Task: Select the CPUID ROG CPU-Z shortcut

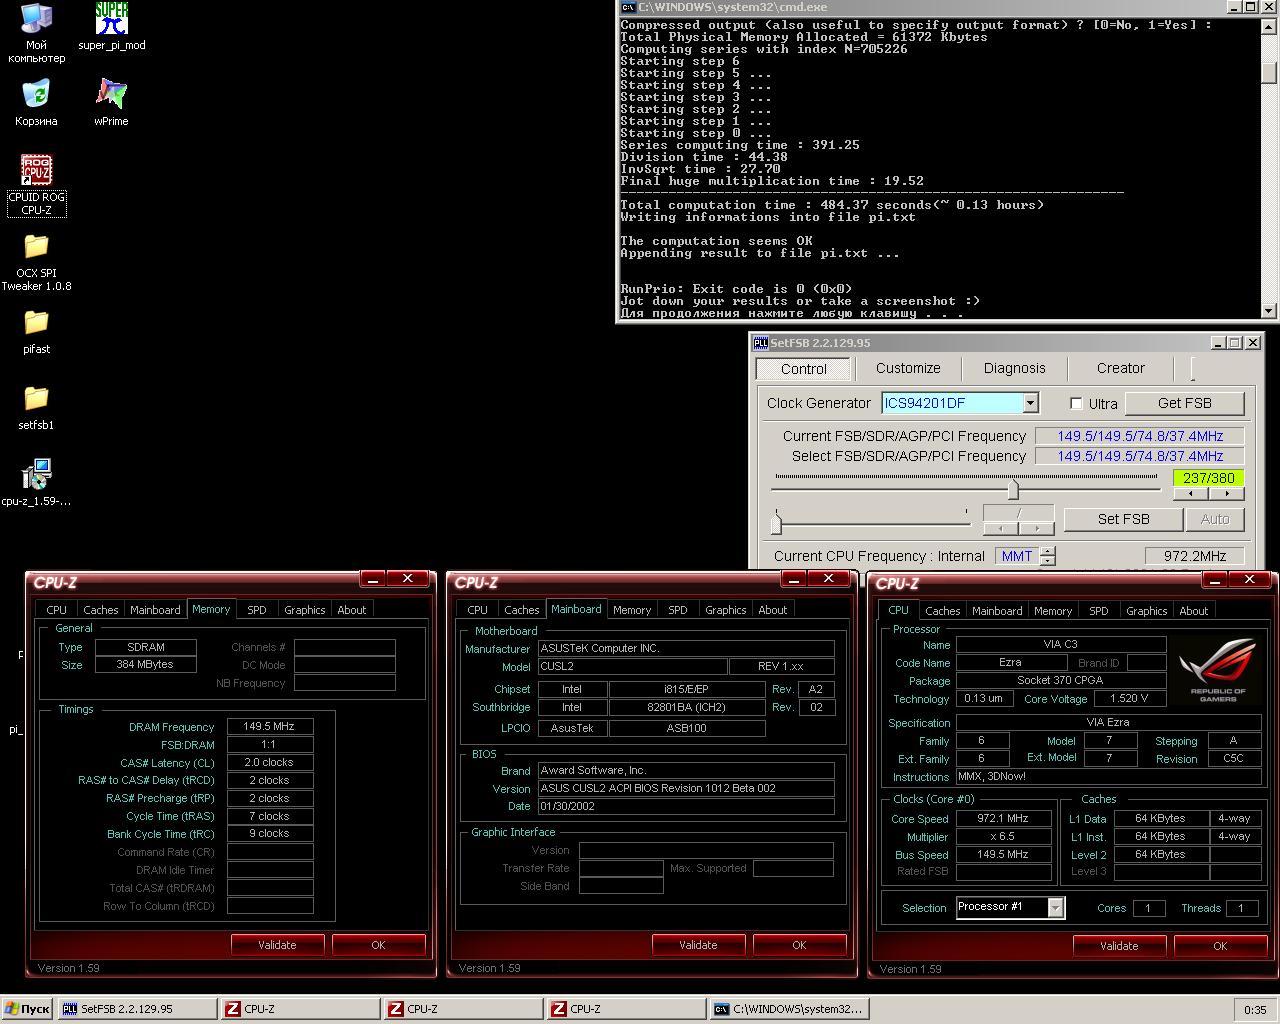Action: [x=36, y=185]
